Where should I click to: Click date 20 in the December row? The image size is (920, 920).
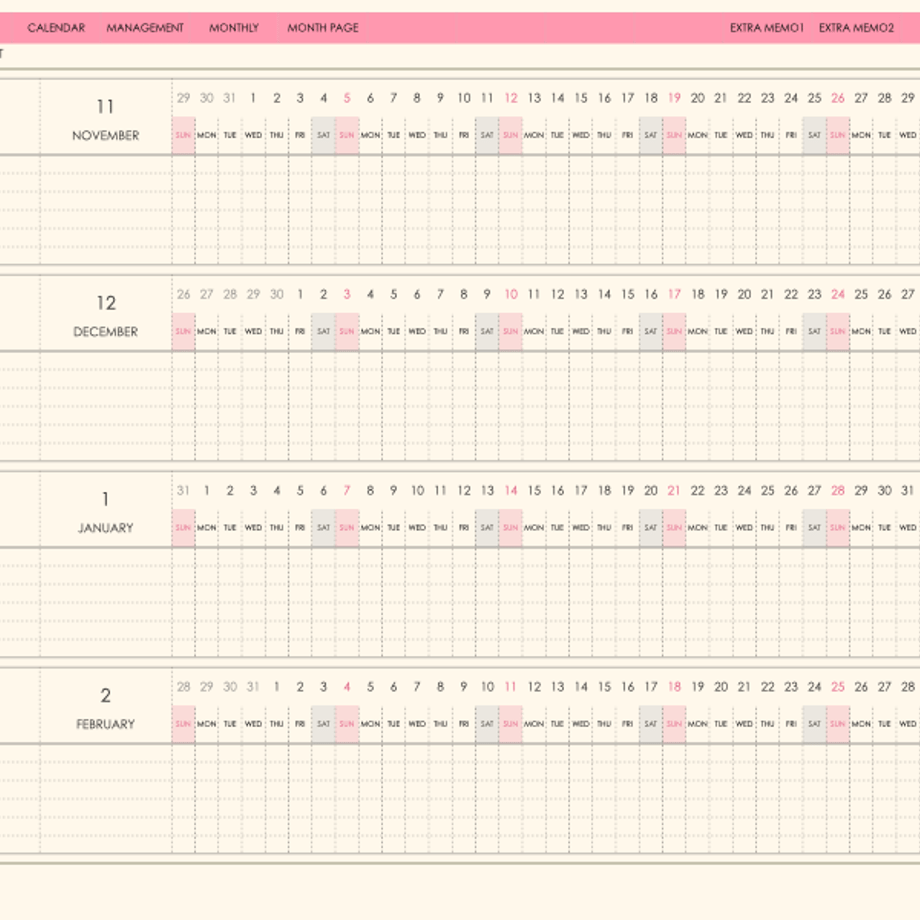click(745, 294)
